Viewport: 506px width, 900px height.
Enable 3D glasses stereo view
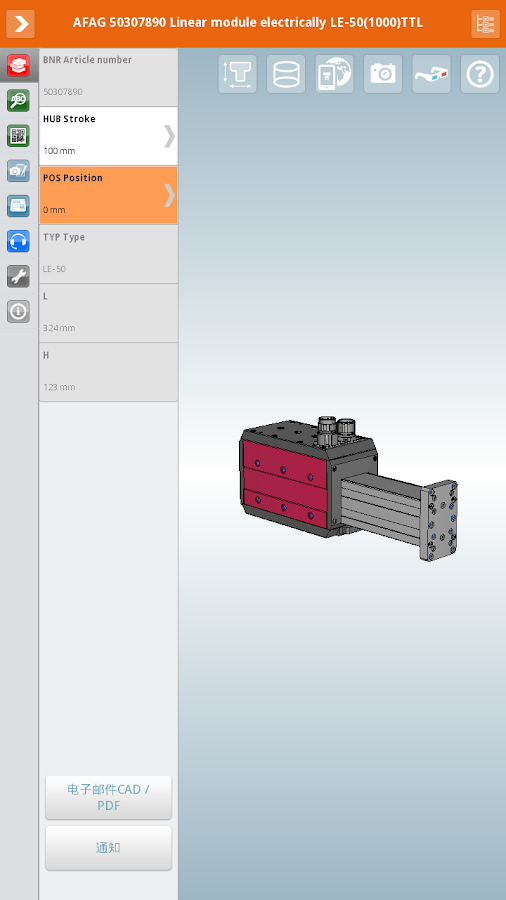coord(431,74)
